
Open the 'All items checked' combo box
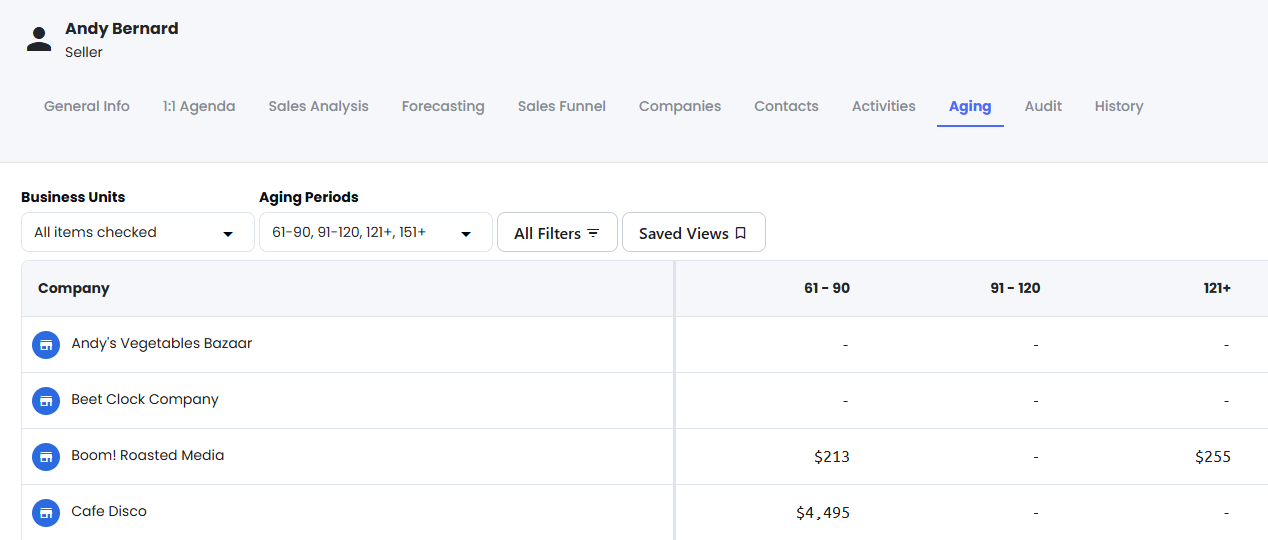point(138,232)
